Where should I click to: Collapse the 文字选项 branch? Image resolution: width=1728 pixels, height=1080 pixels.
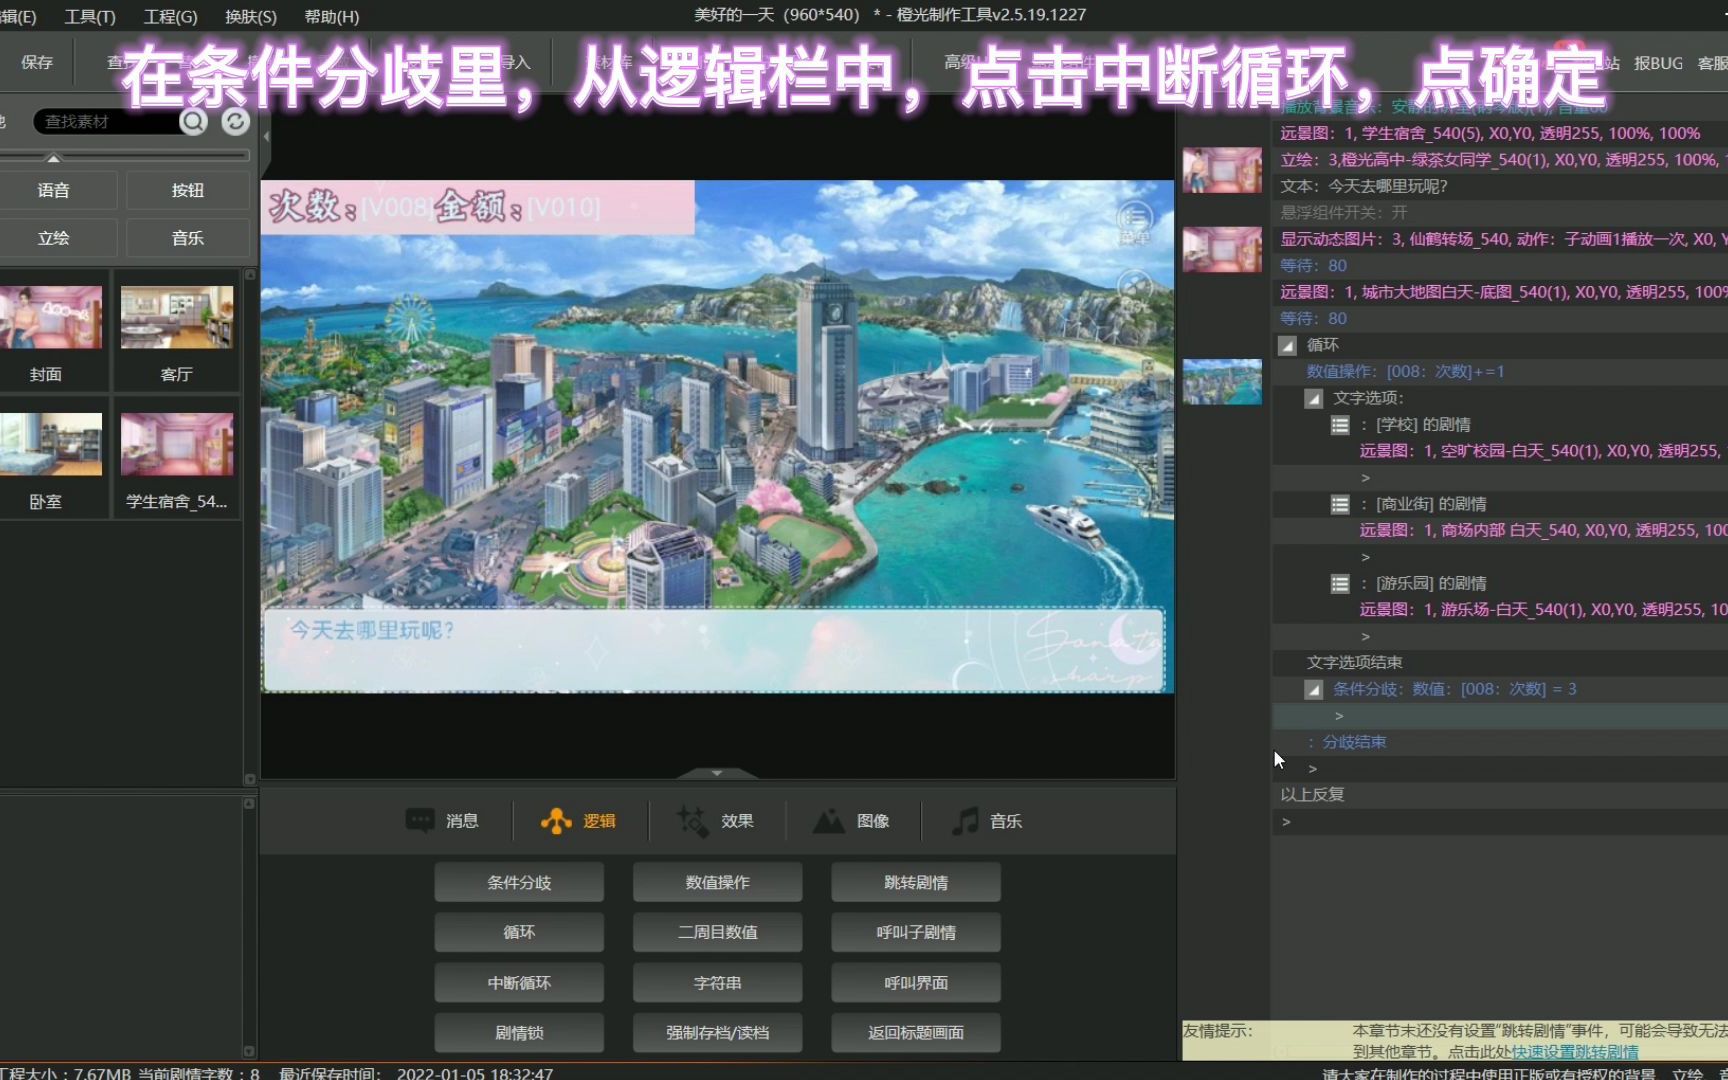tap(1314, 397)
